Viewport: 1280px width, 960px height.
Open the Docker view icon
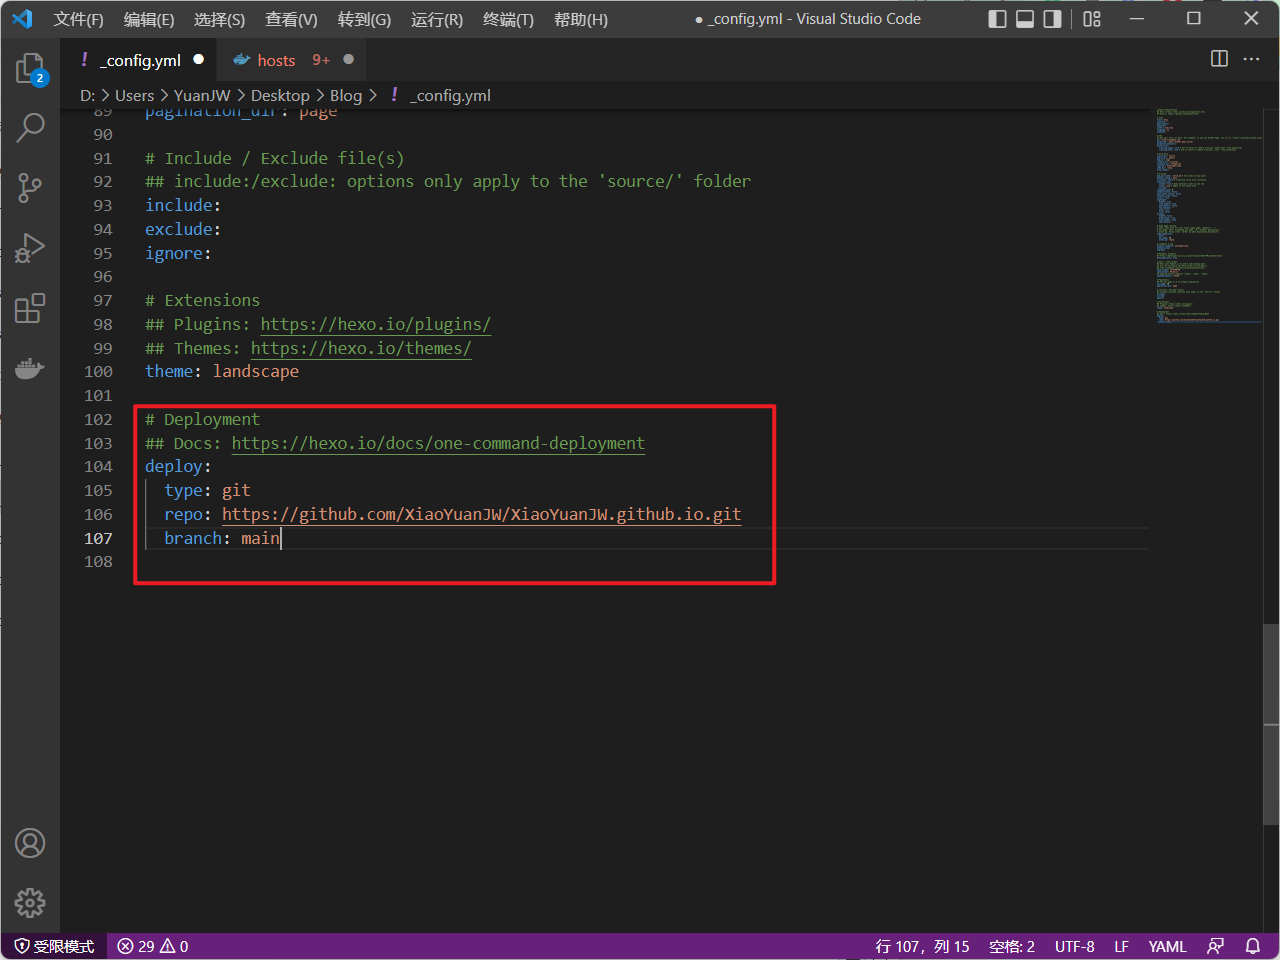coord(30,368)
